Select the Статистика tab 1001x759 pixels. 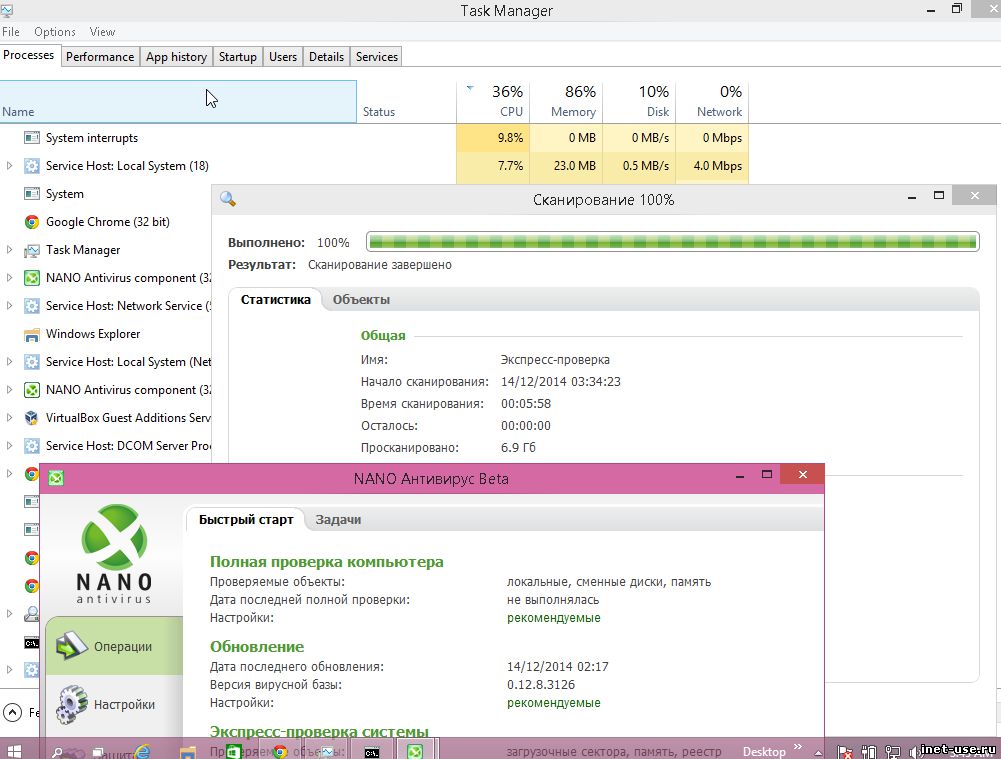276,299
